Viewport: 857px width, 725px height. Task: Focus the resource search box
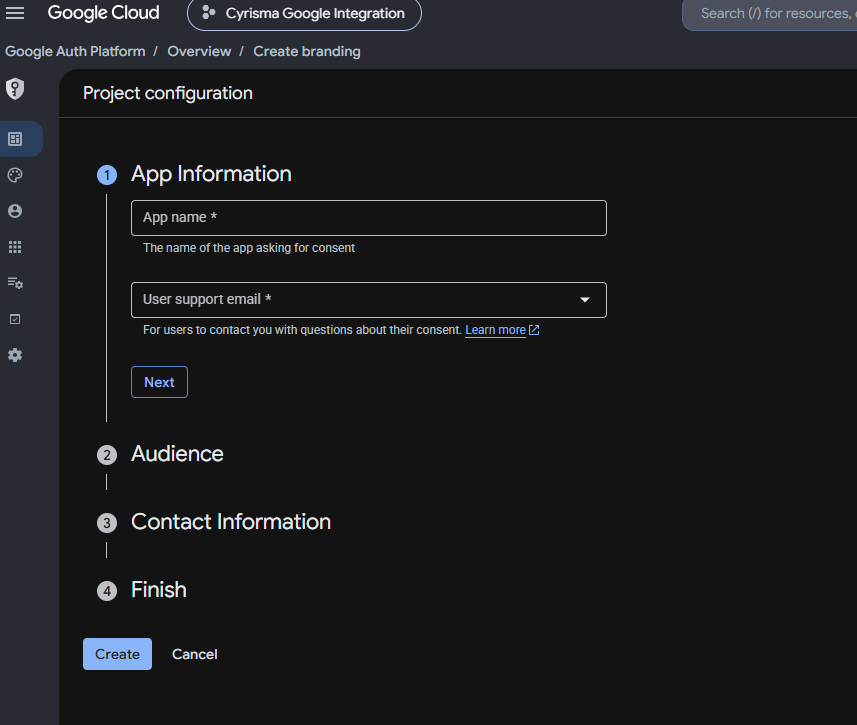click(771, 14)
